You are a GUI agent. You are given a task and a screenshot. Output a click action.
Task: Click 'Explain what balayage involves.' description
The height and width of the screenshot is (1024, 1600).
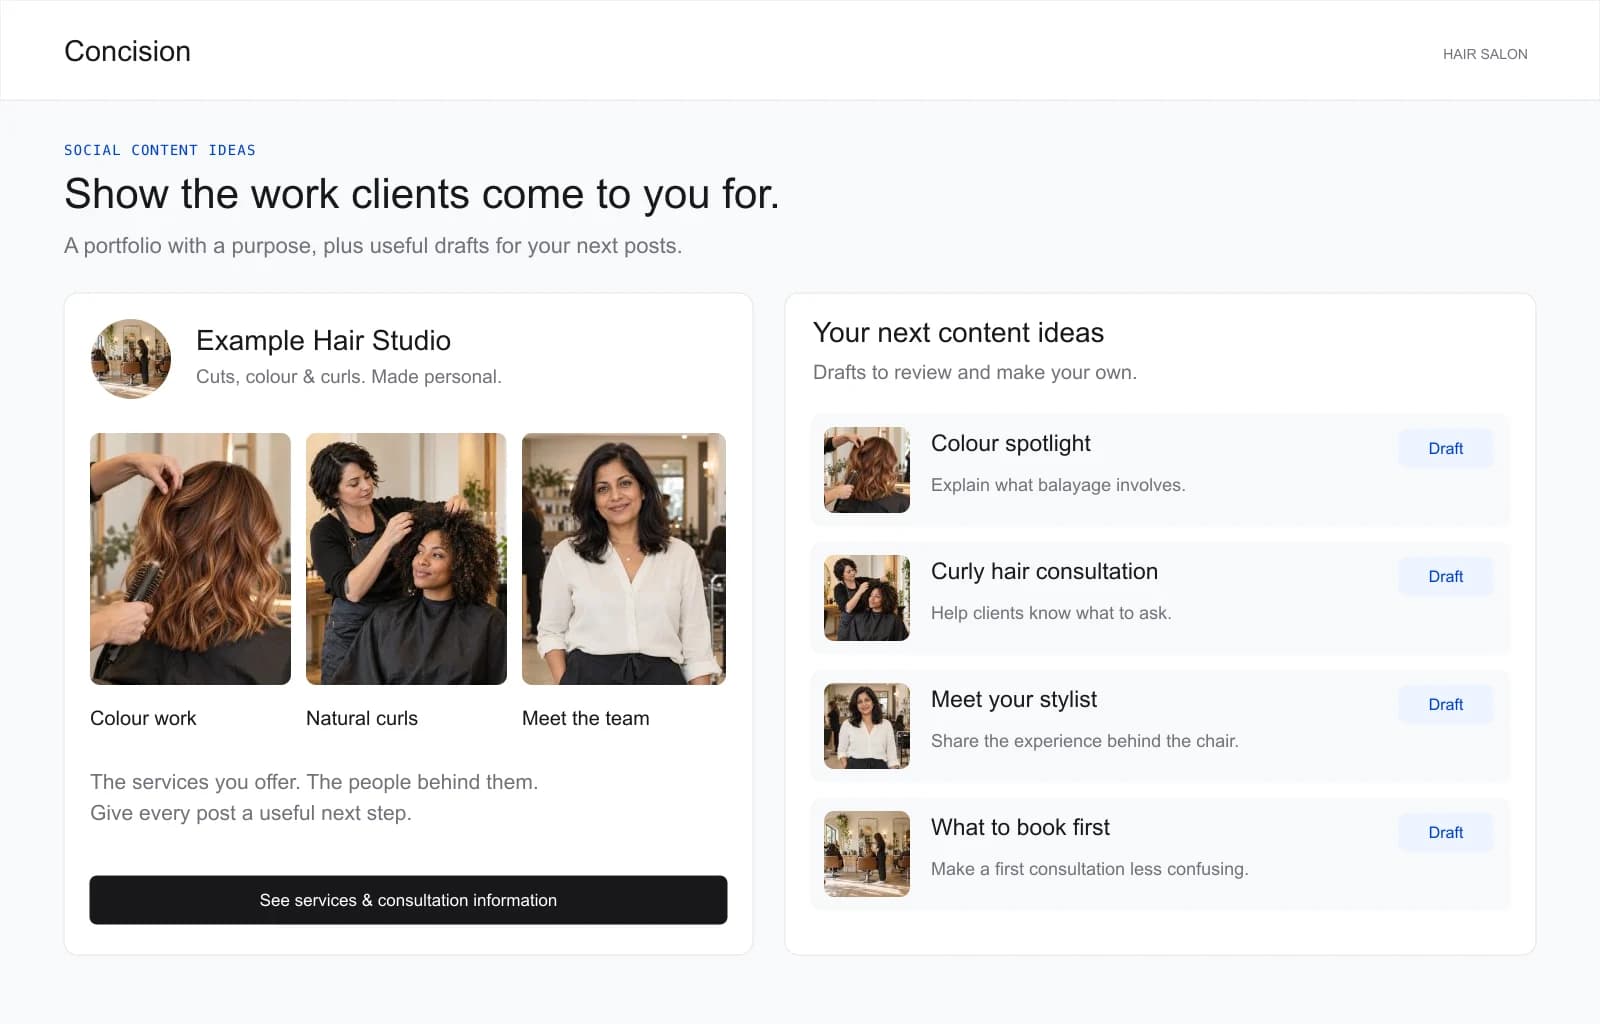coord(1058,485)
